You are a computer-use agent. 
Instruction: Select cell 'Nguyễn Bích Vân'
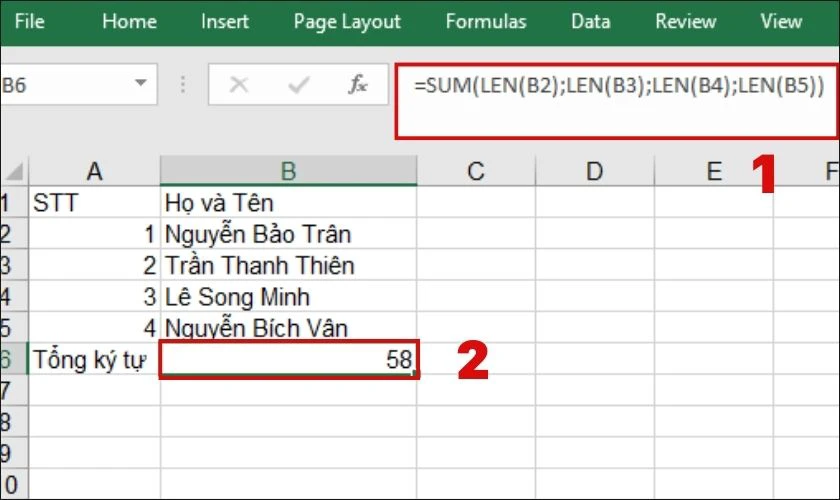[288, 327]
